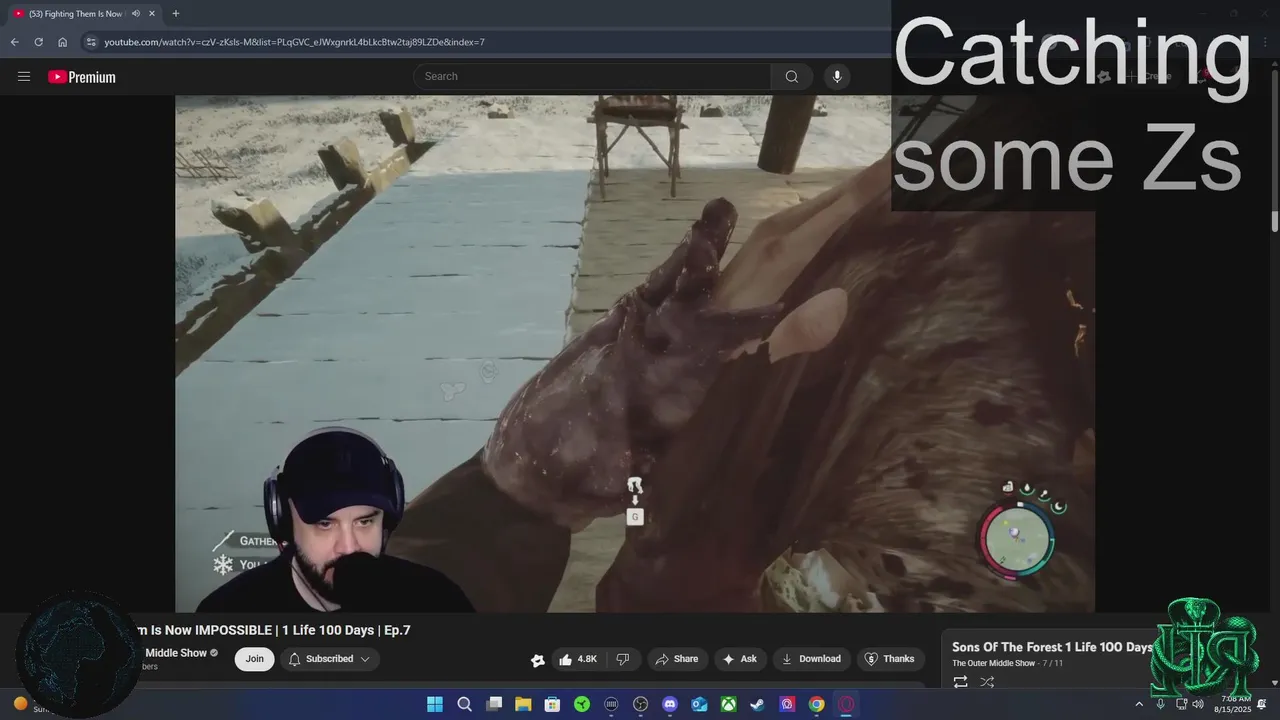Open Middle Show channel name link
This screenshot has width=1280, height=720.
point(176,653)
